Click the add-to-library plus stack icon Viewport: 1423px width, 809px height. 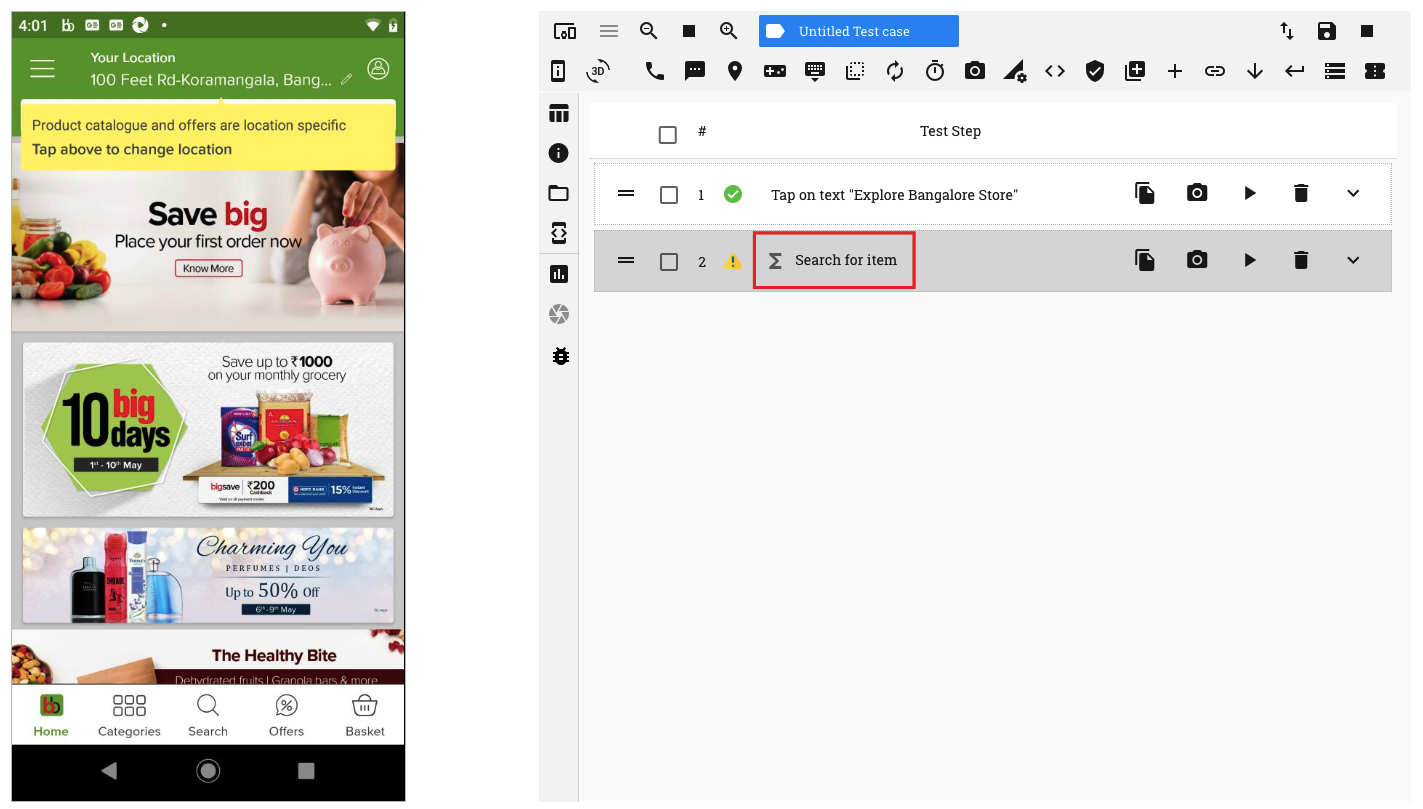click(1135, 71)
